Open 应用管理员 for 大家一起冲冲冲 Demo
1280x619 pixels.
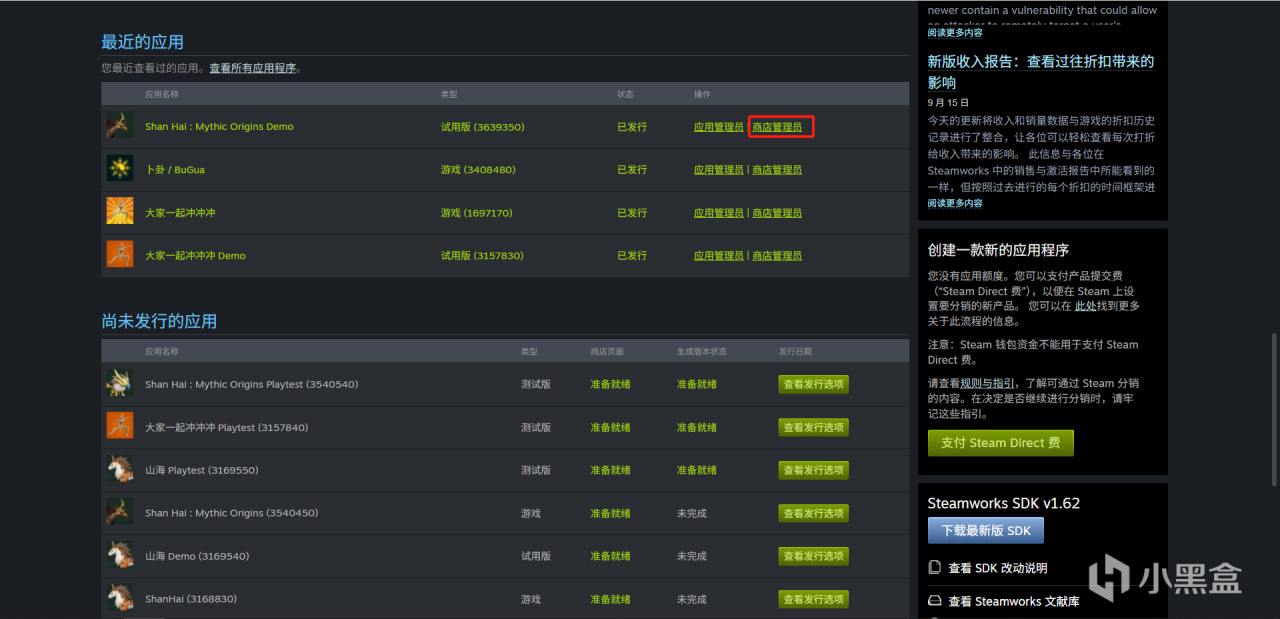719,256
